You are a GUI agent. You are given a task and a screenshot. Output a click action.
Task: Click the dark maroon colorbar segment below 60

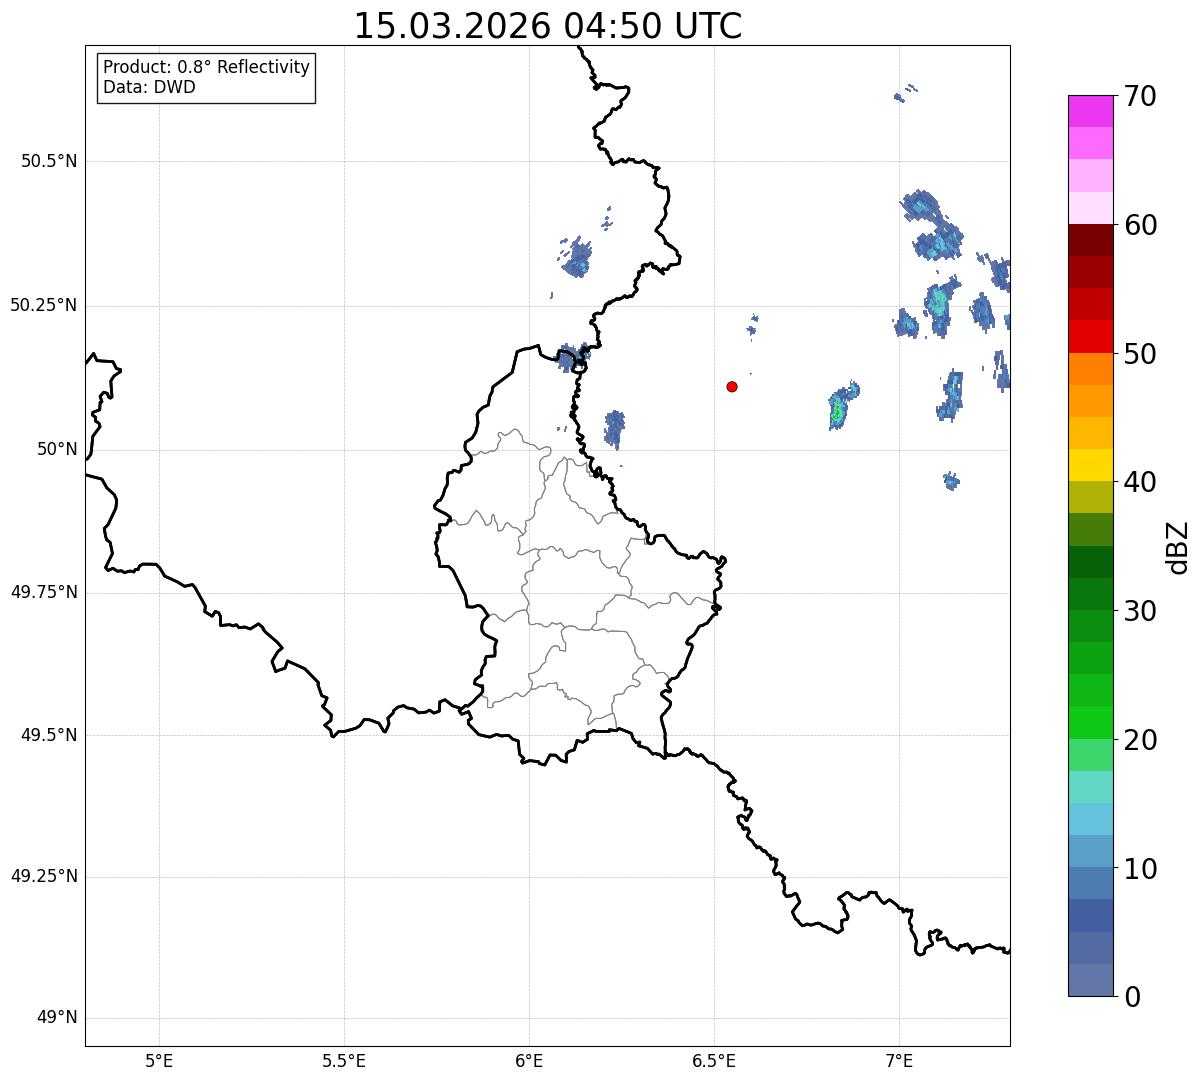coord(1090,240)
